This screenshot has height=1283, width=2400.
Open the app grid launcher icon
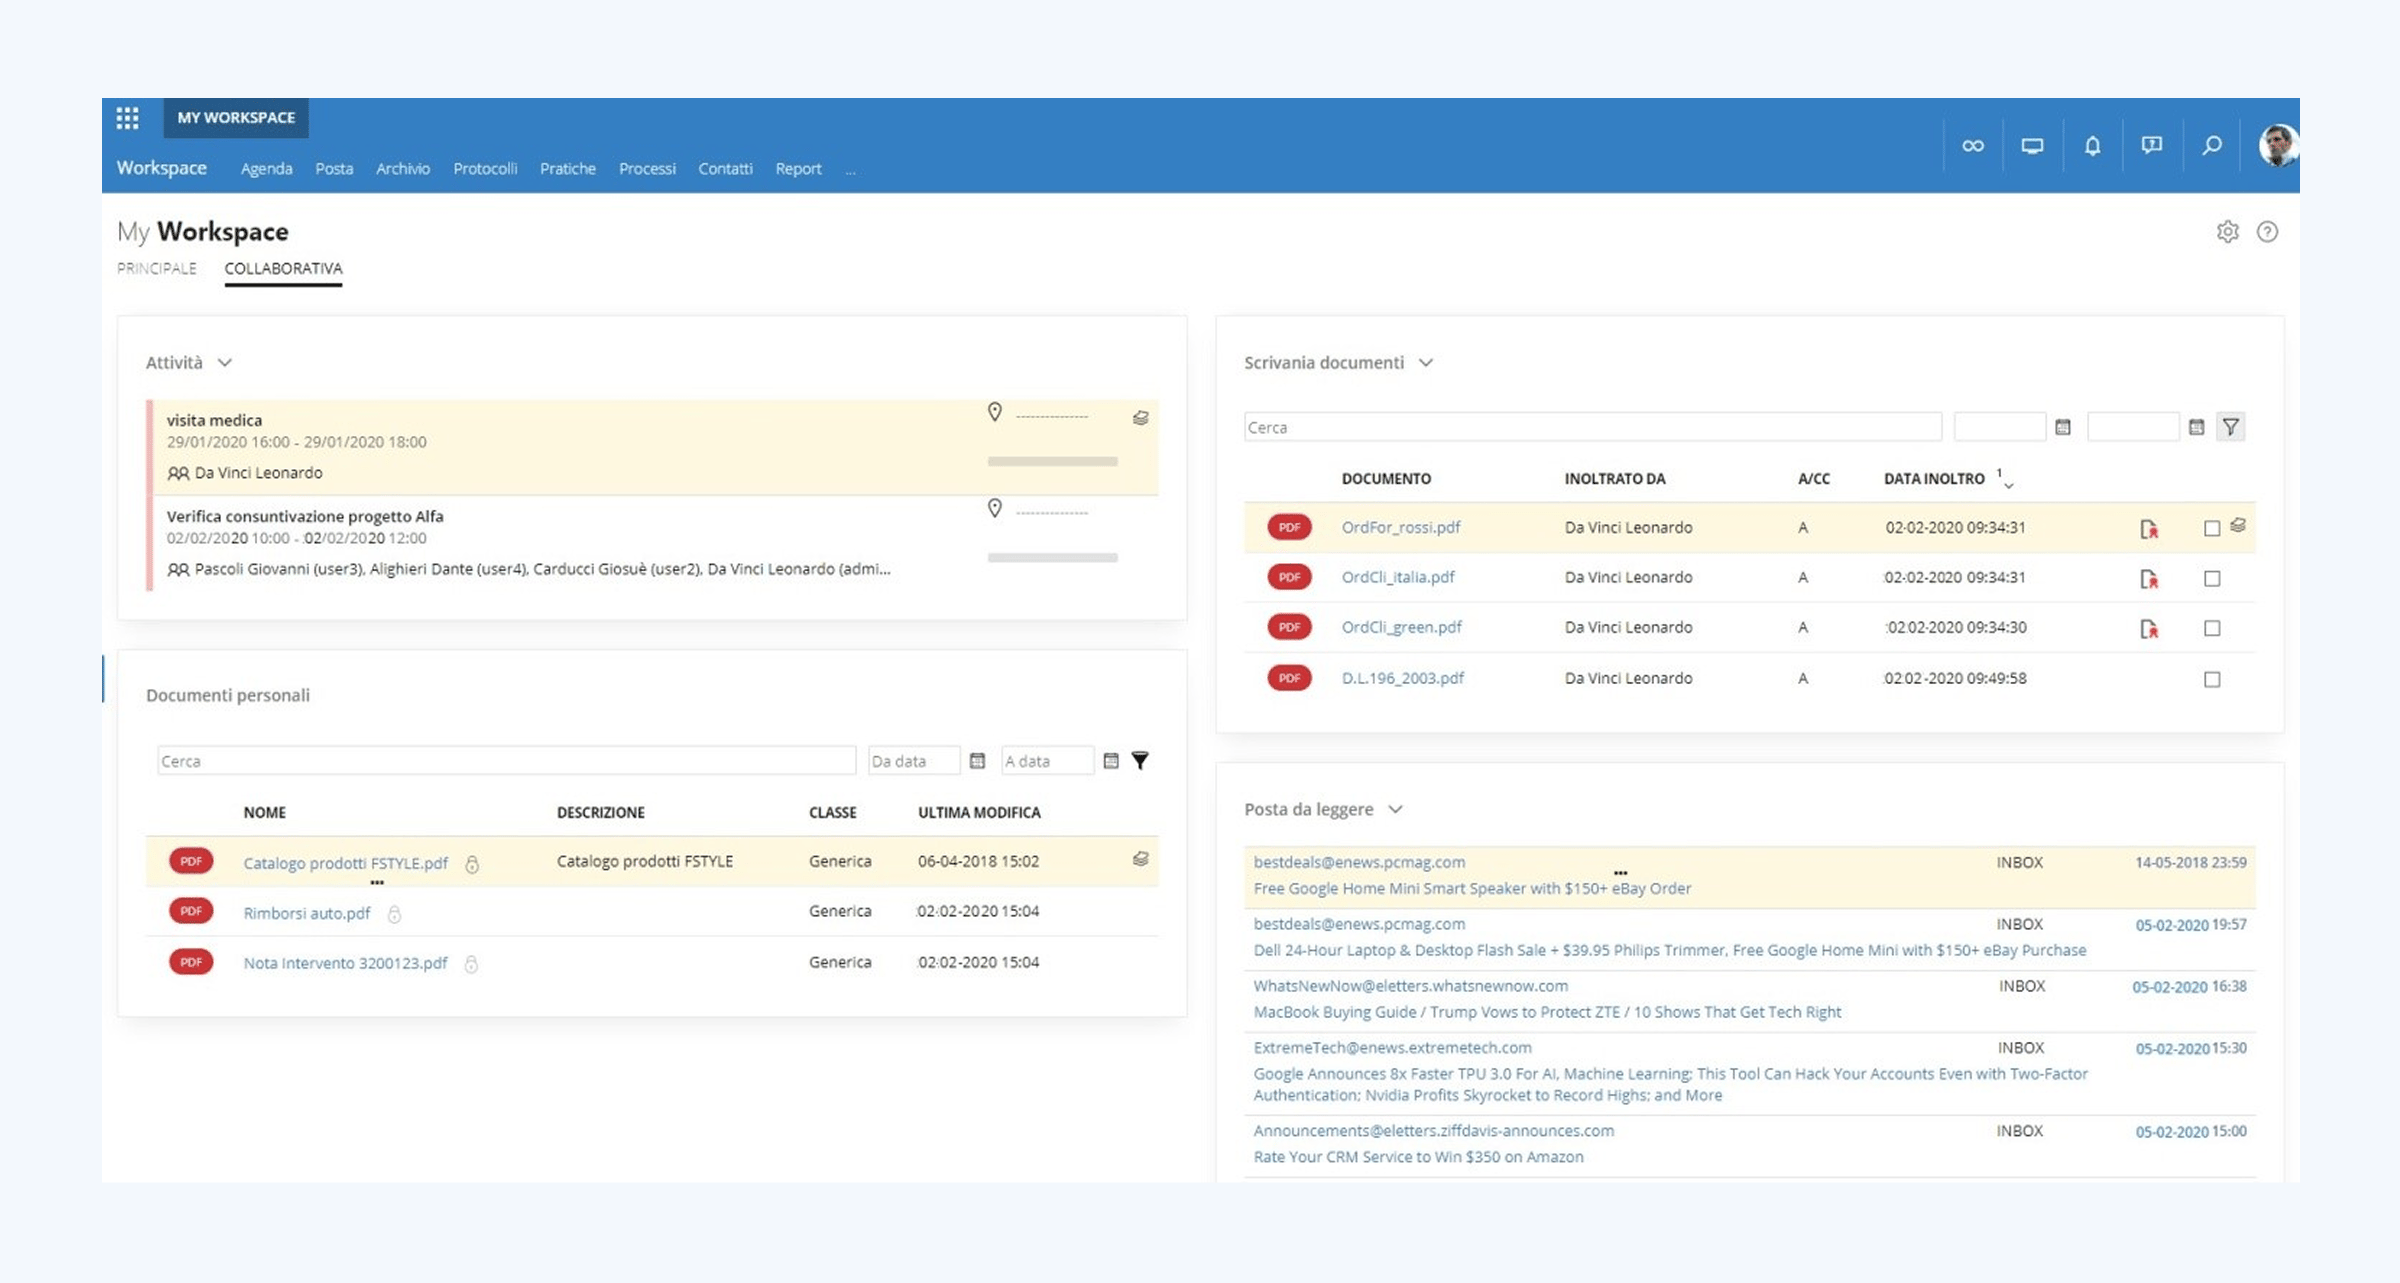[127, 118]
